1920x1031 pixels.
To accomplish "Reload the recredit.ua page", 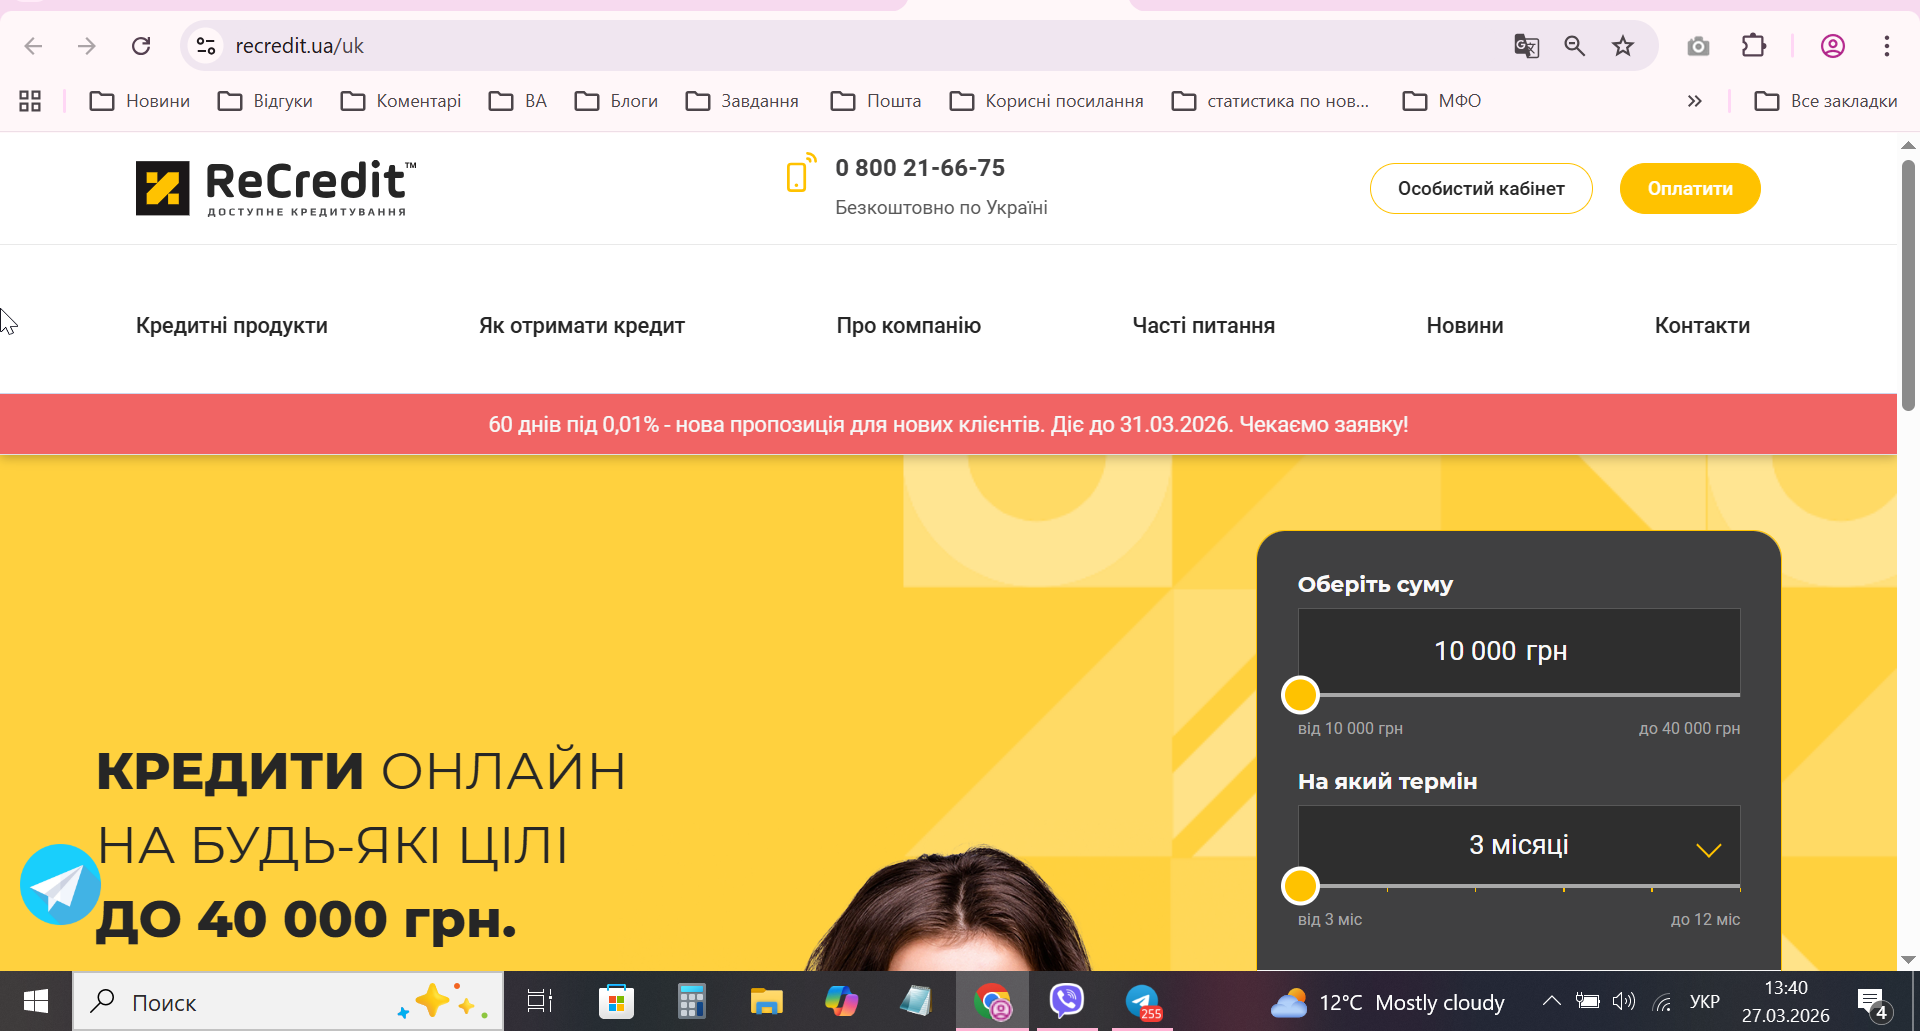I will [141, 46].
